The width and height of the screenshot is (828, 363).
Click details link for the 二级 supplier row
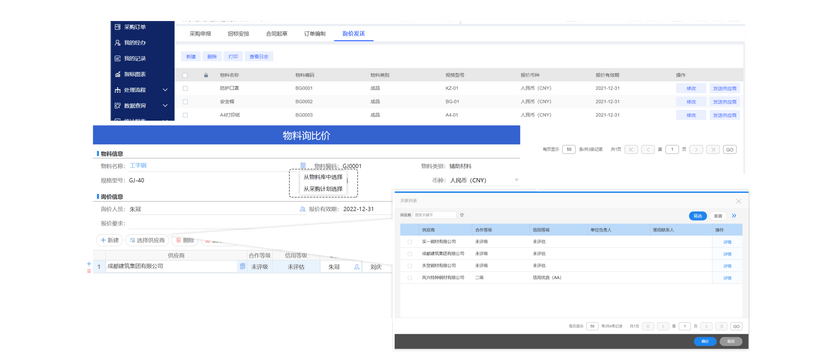(727, 277)
